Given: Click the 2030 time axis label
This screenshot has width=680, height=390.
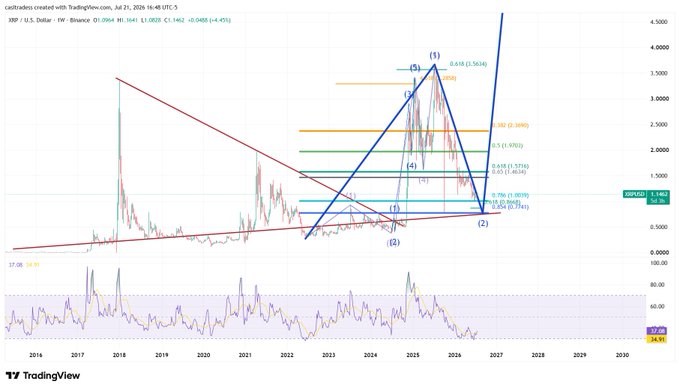Looking at the screenshot, I should (622, 355).
